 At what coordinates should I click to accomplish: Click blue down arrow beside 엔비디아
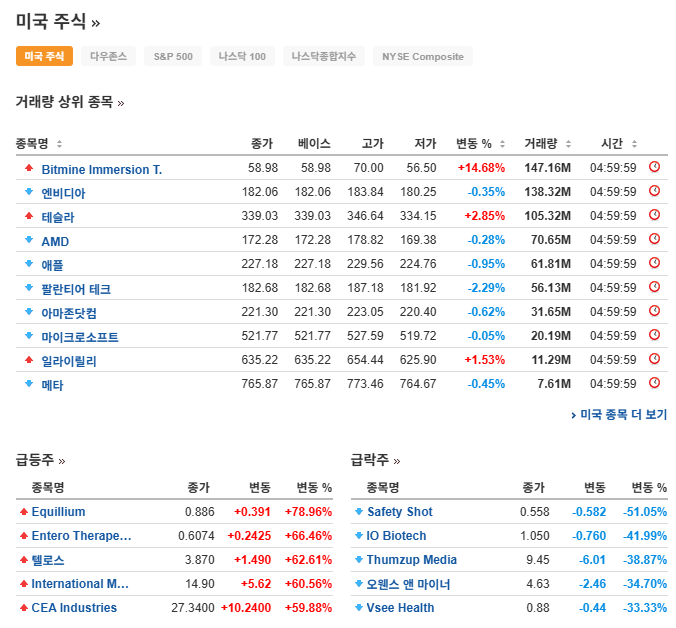(x=29, y=191)
